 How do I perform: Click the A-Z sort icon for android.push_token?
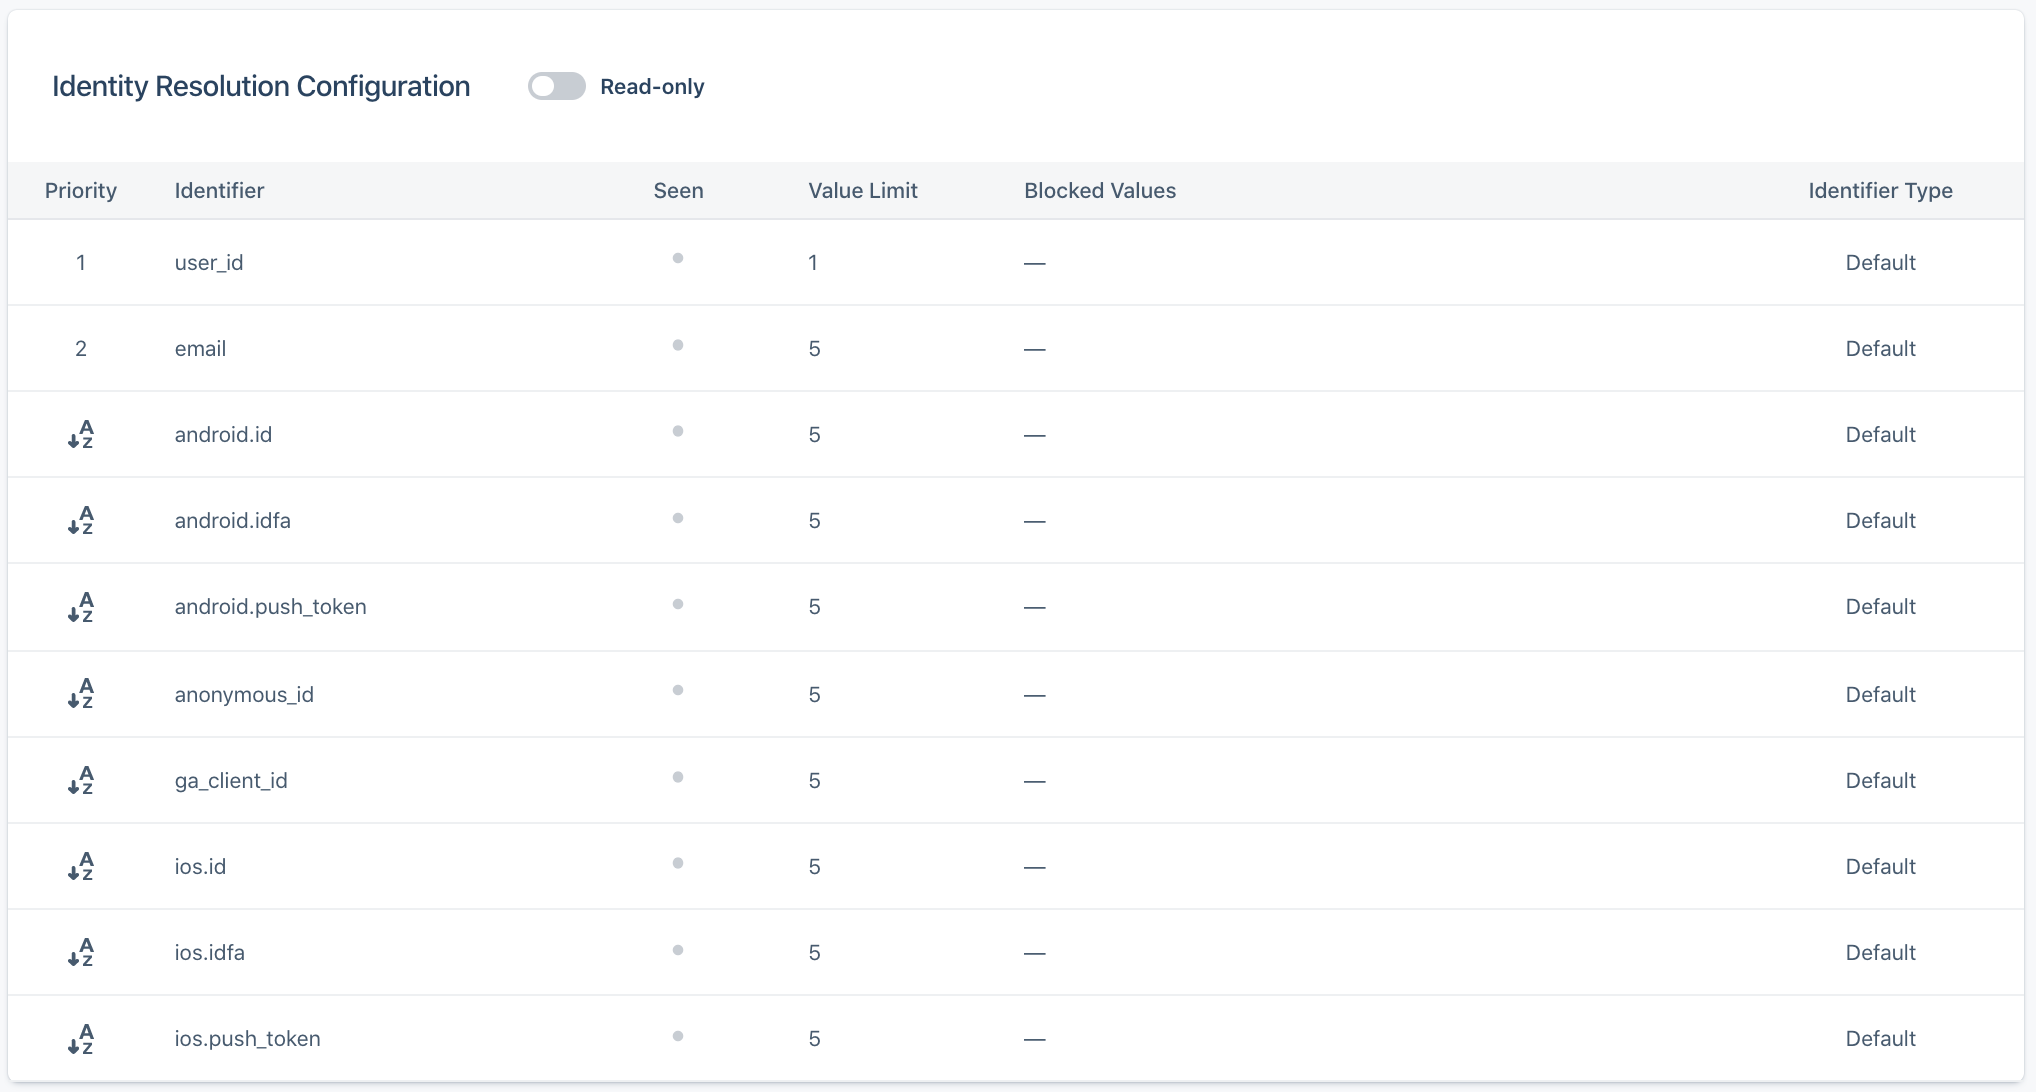coord(81,607)
